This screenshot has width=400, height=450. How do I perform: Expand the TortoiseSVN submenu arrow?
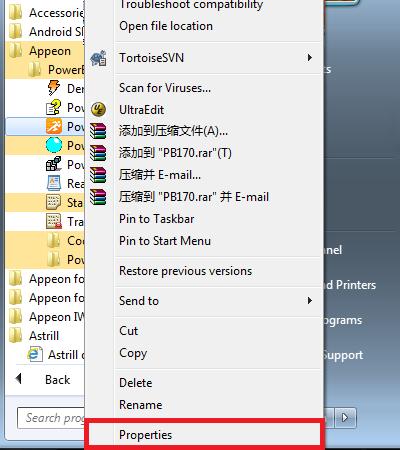[x=310, y=58]
